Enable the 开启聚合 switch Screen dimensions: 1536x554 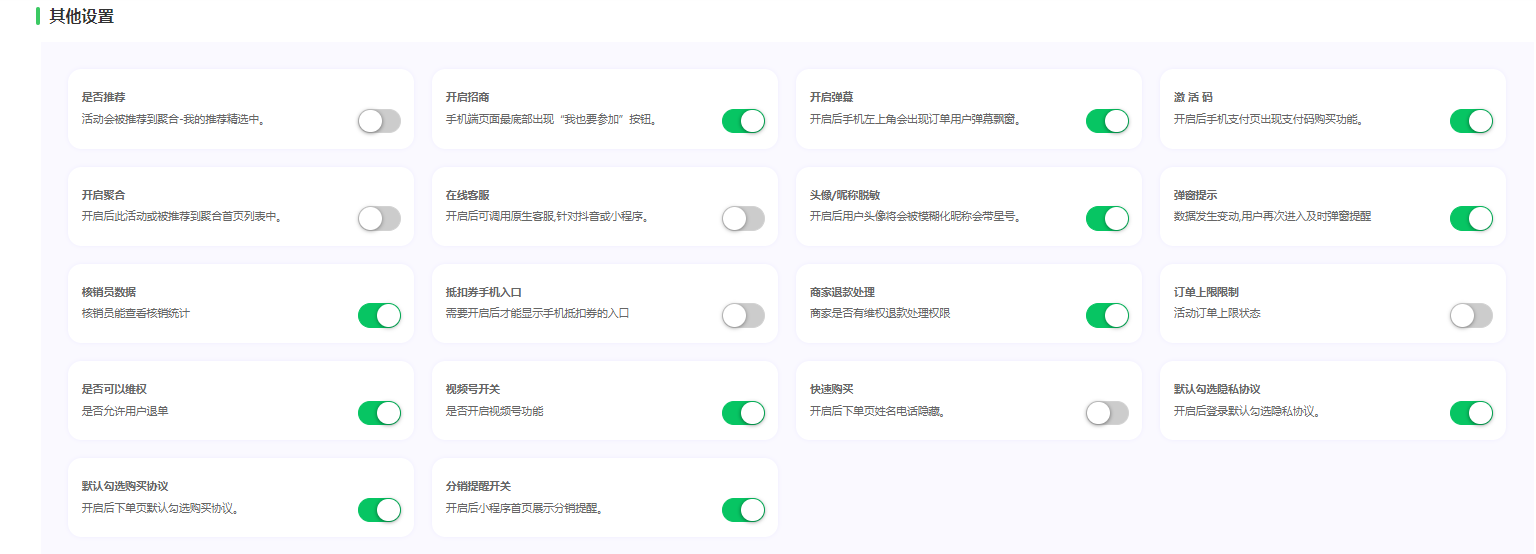[379, 219]
